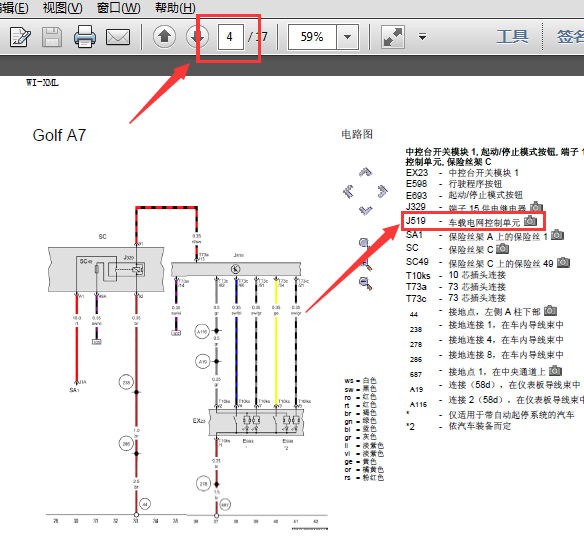Click the page number input field
Screen dimensions: 584x548
tap(231, 37)
